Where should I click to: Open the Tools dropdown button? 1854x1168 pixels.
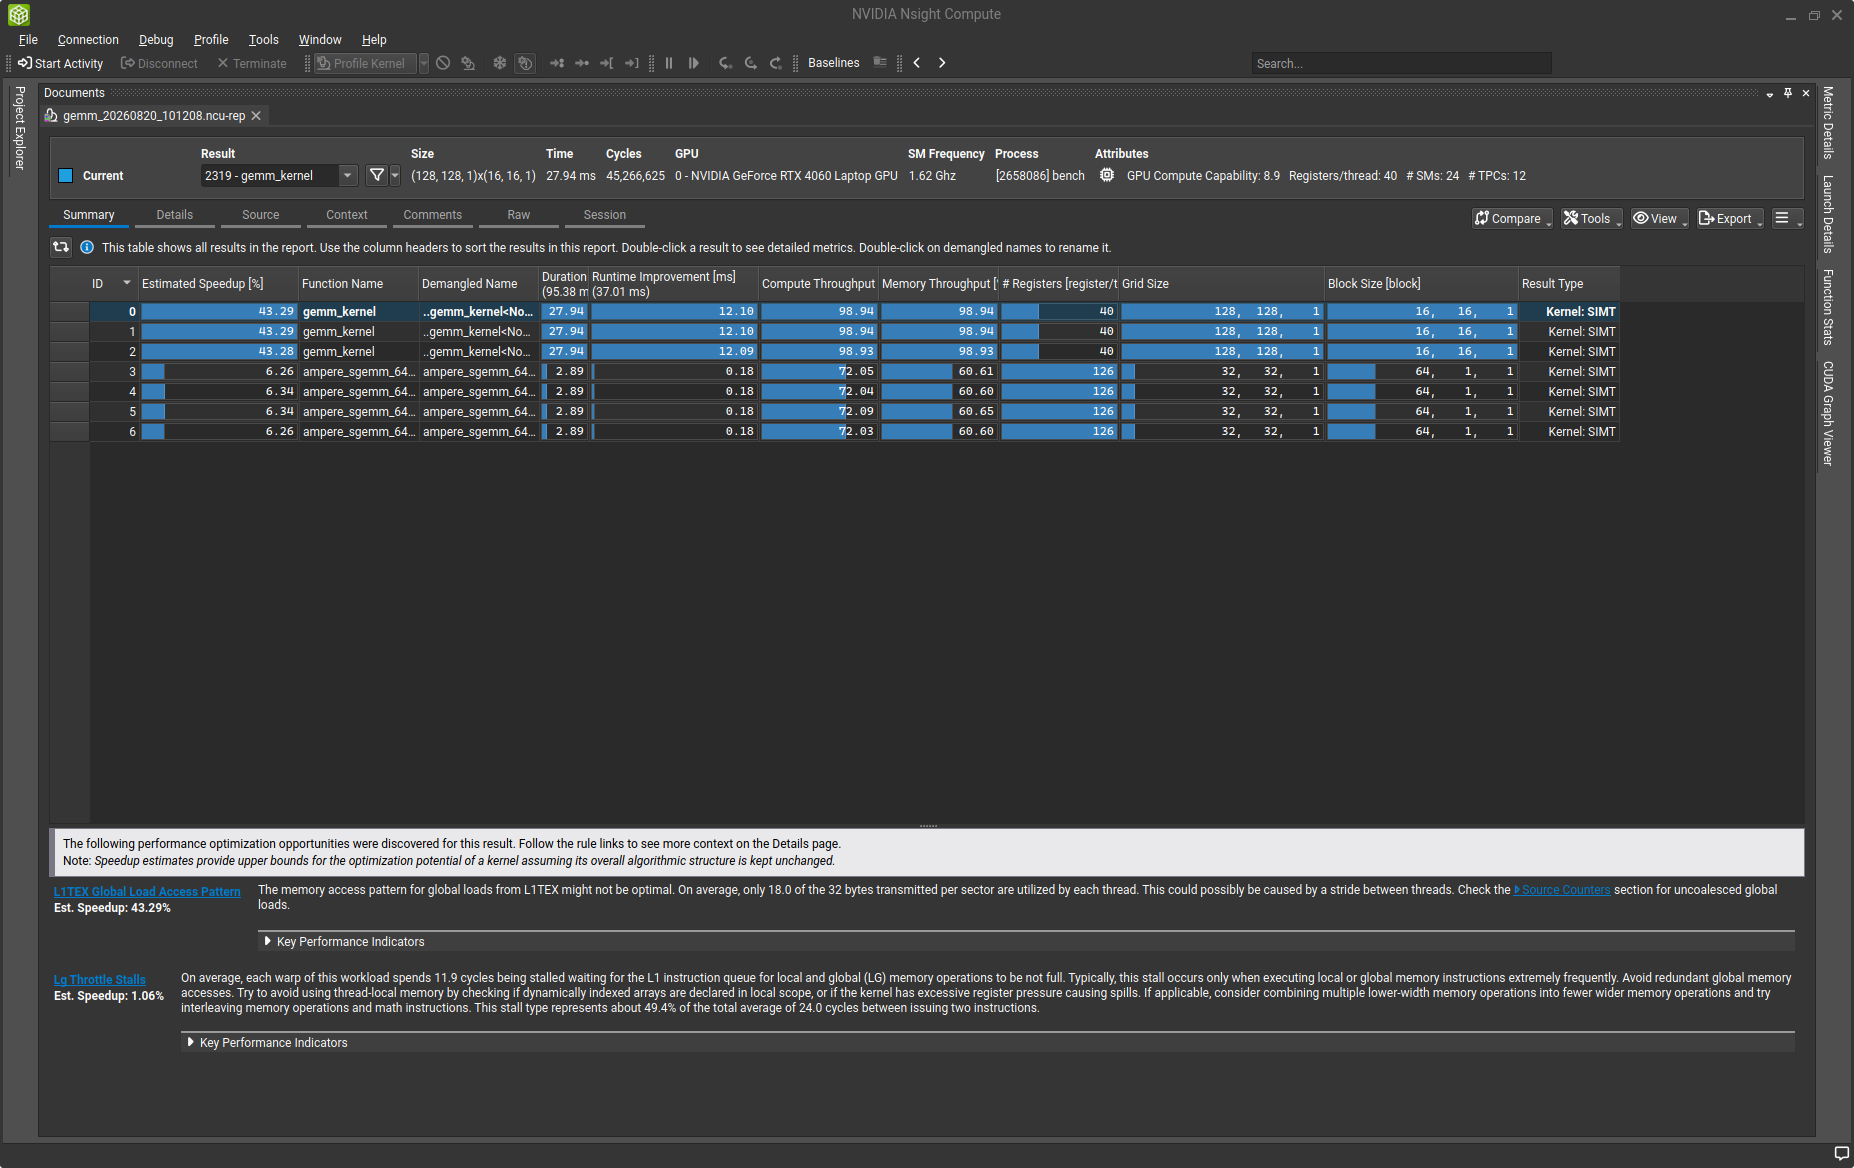pos(1591,218)
